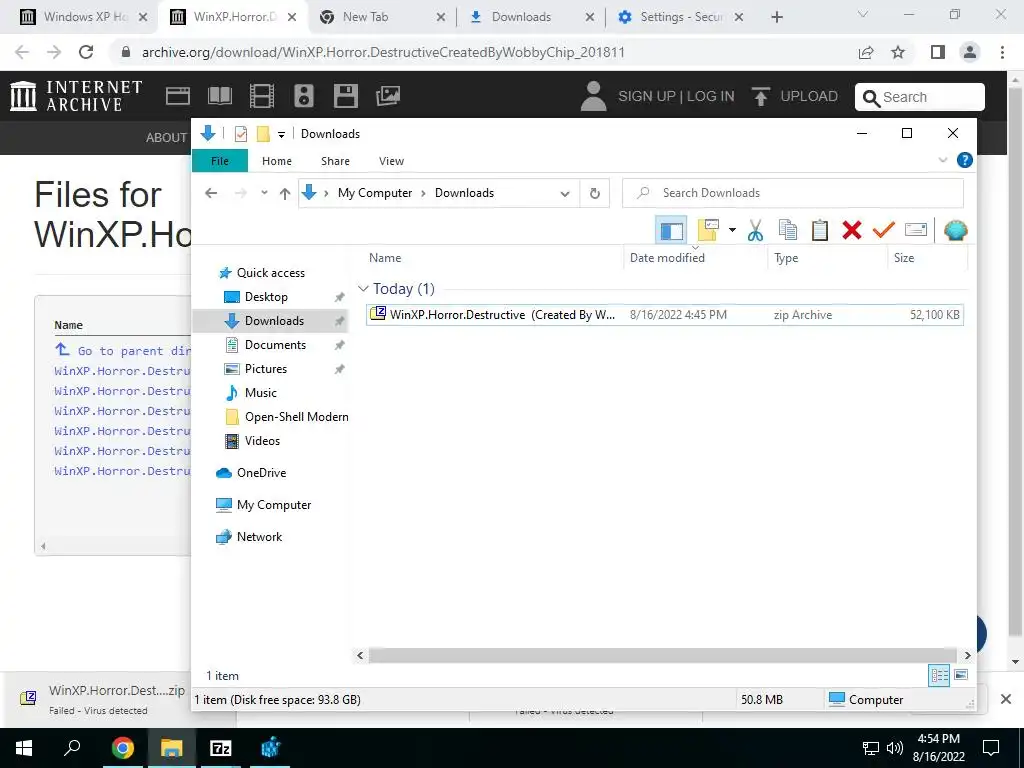This screenshot has height=768, width=1024.
Task: Click the Refresh button in address bar
Action: 594,193
